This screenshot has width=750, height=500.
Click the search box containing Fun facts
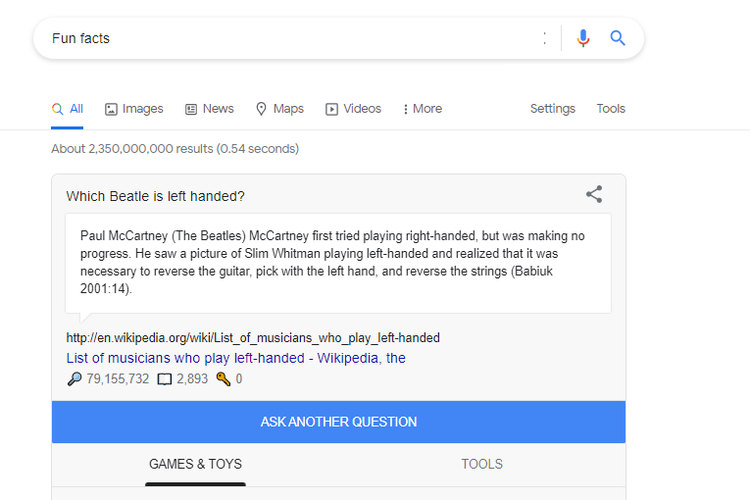[280, 38]
